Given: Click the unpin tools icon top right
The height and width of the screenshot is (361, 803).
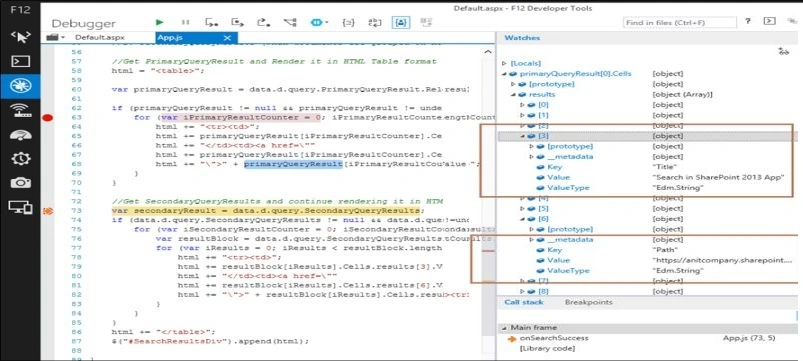Looking at the screenshot, I should [792, 22].
